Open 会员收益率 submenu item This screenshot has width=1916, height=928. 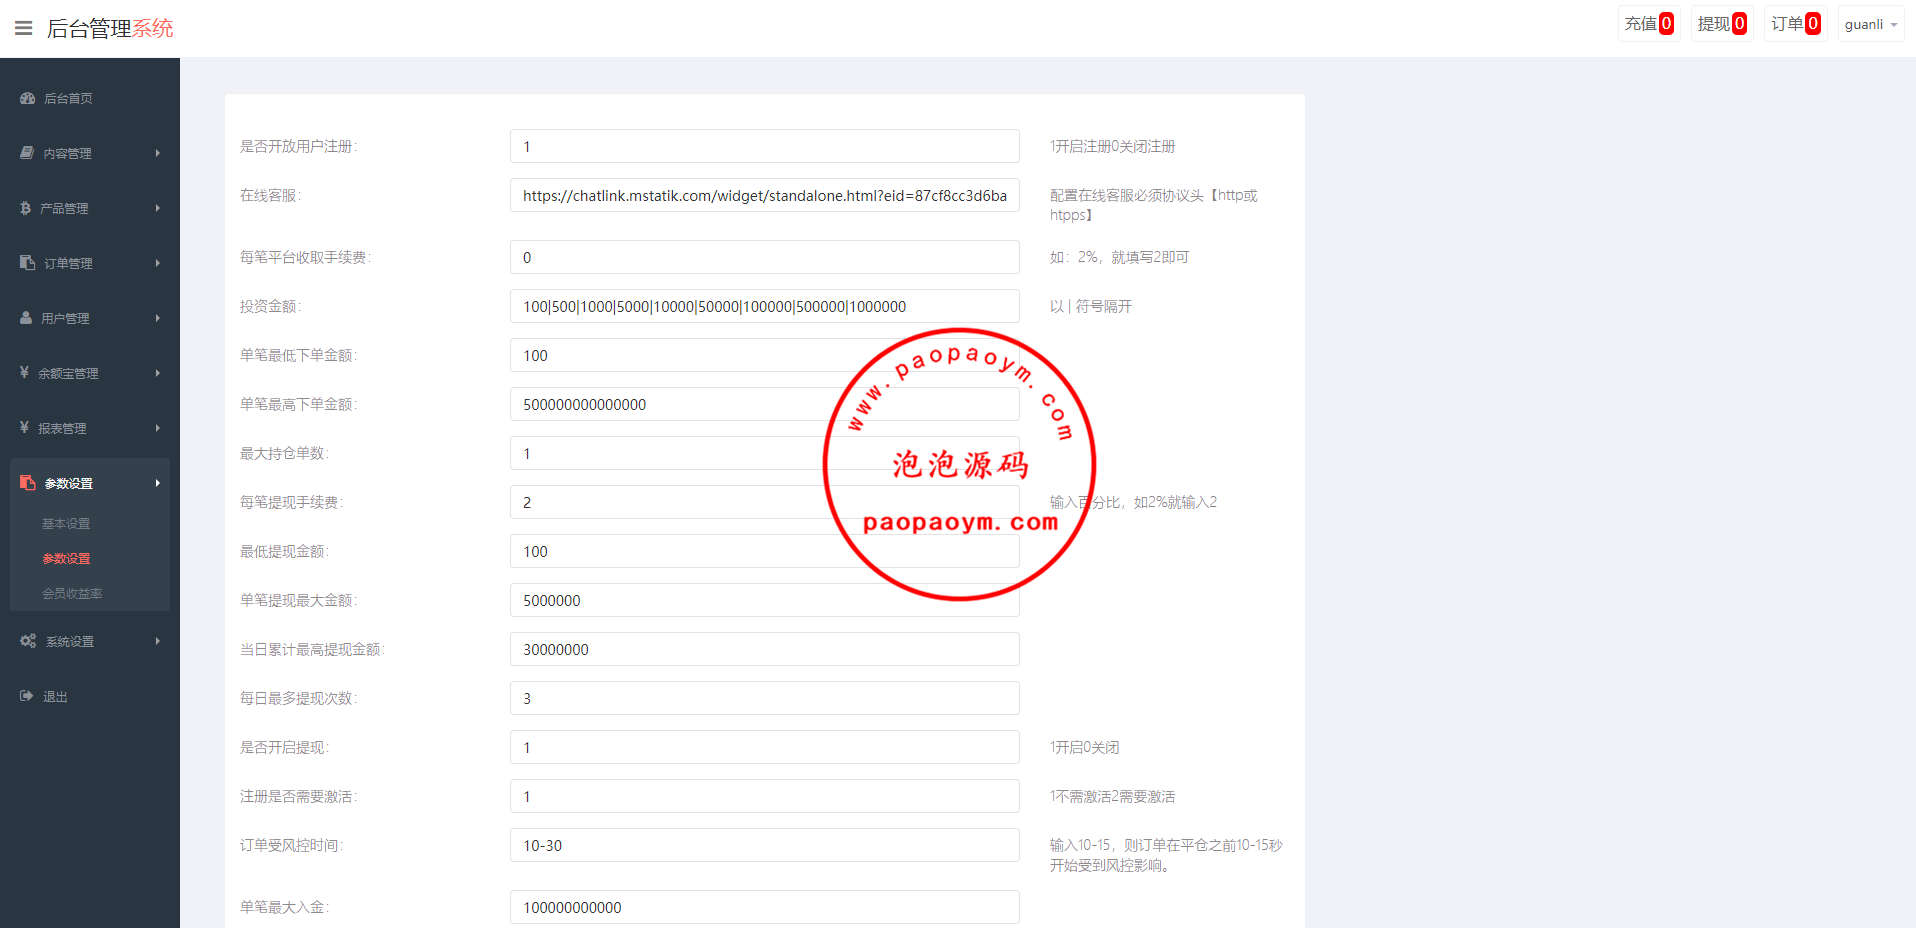click(72, 594)
